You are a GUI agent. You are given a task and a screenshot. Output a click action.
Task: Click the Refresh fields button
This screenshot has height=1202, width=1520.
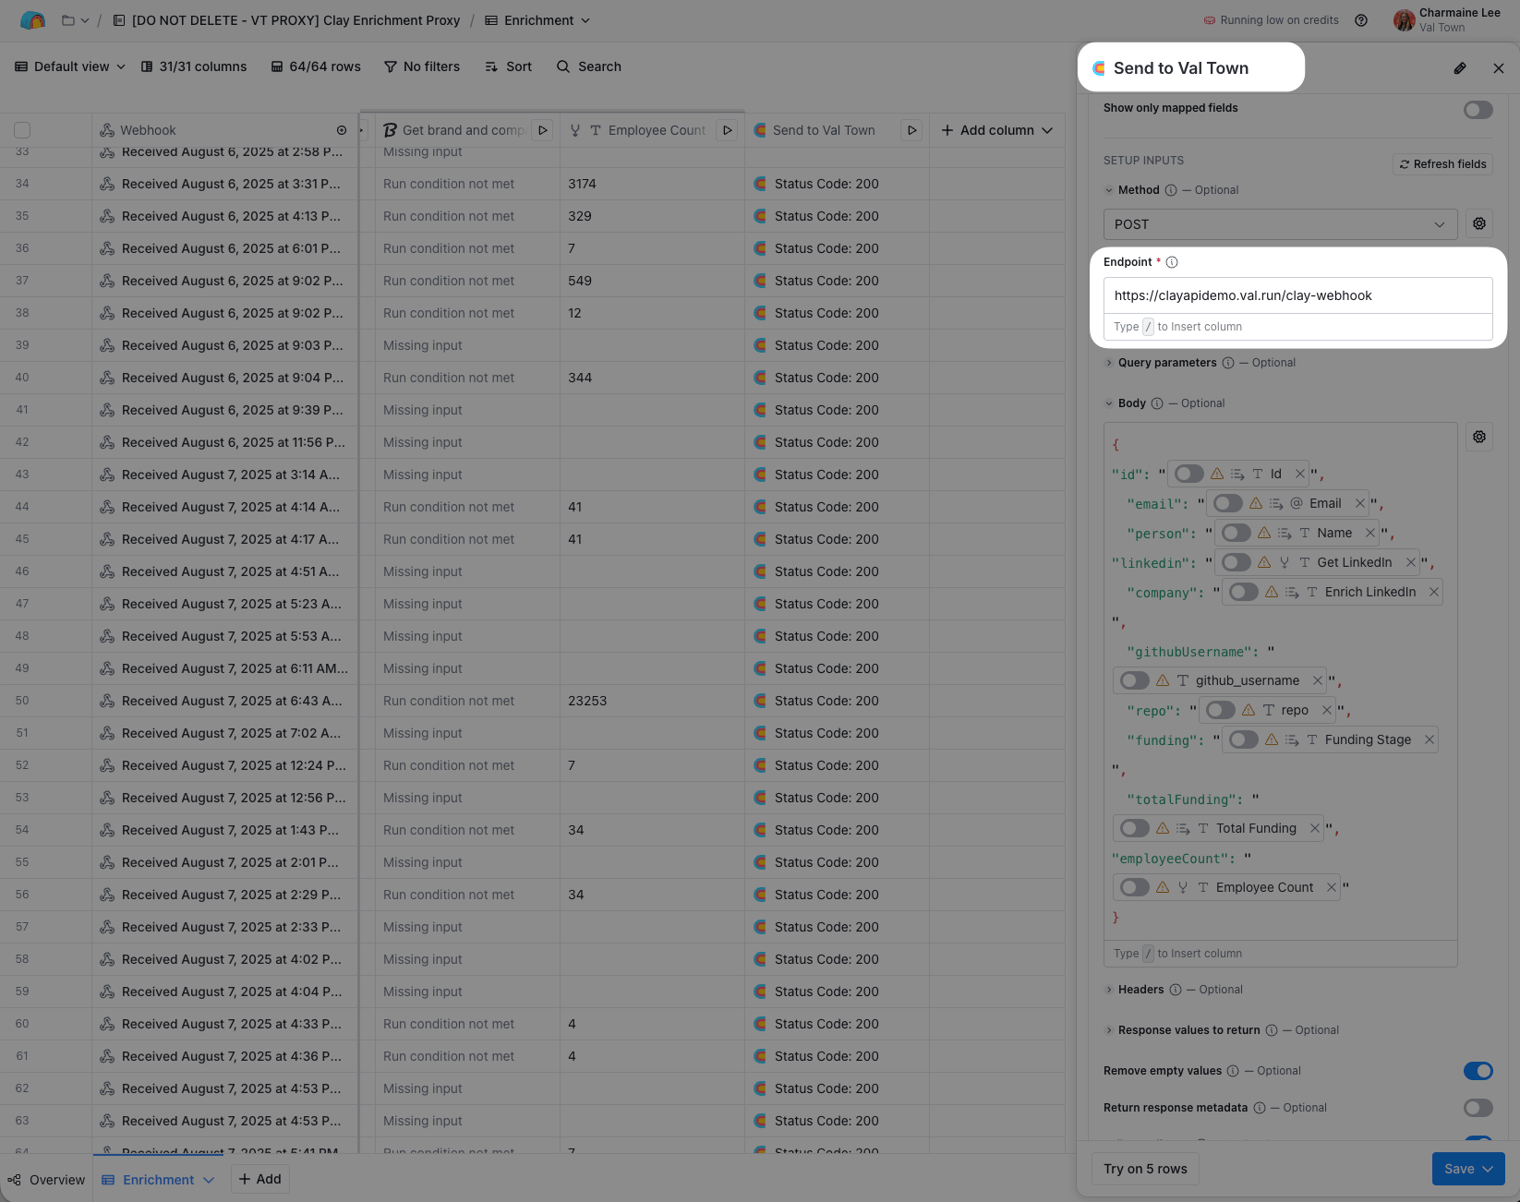[x=1443, y=164]
